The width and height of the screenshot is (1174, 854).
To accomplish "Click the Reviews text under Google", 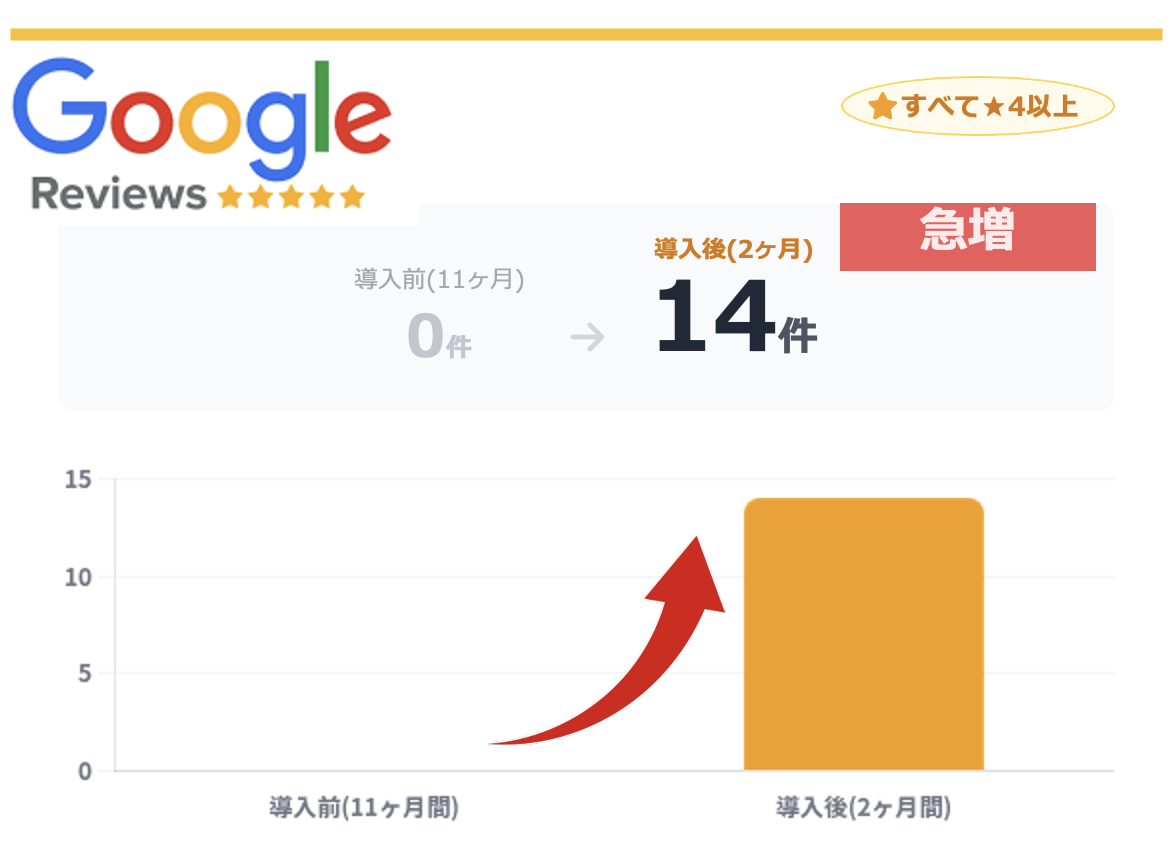I will (118, 194).
